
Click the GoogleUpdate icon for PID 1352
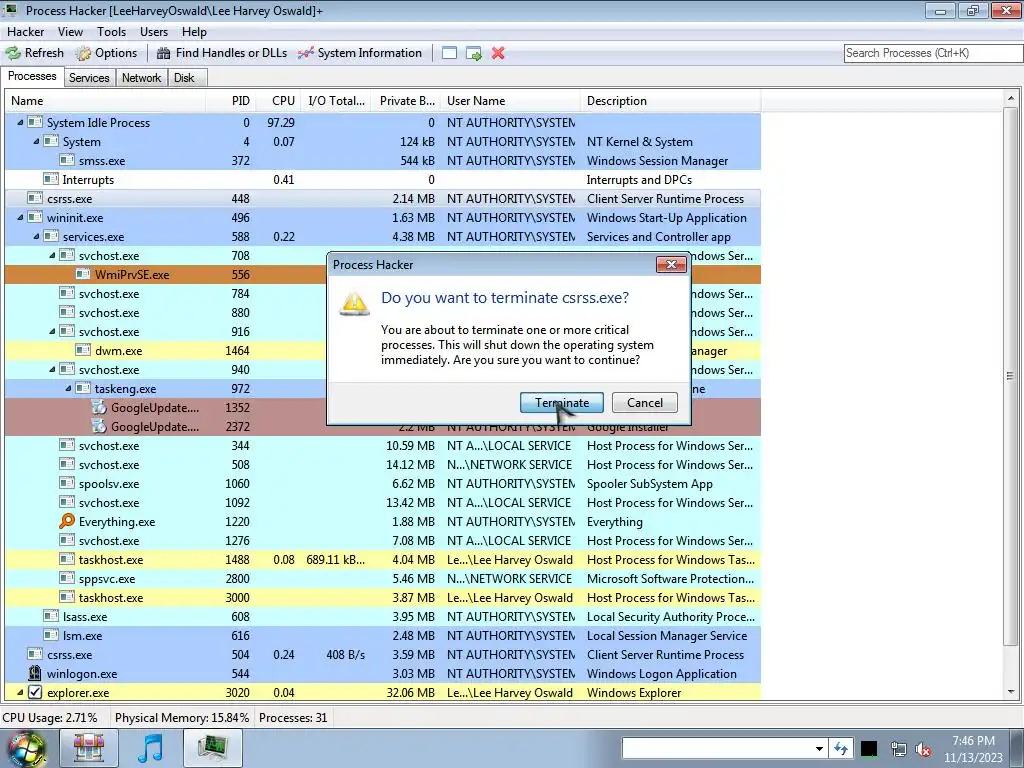coord(99,408)
